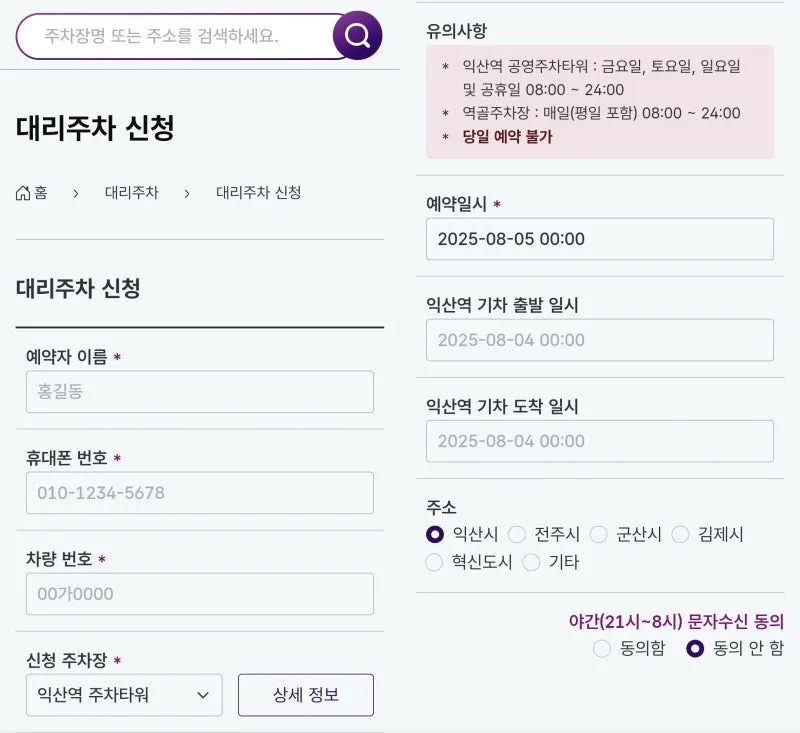Click the 휴대폰 번호 input field

(200, 493)
